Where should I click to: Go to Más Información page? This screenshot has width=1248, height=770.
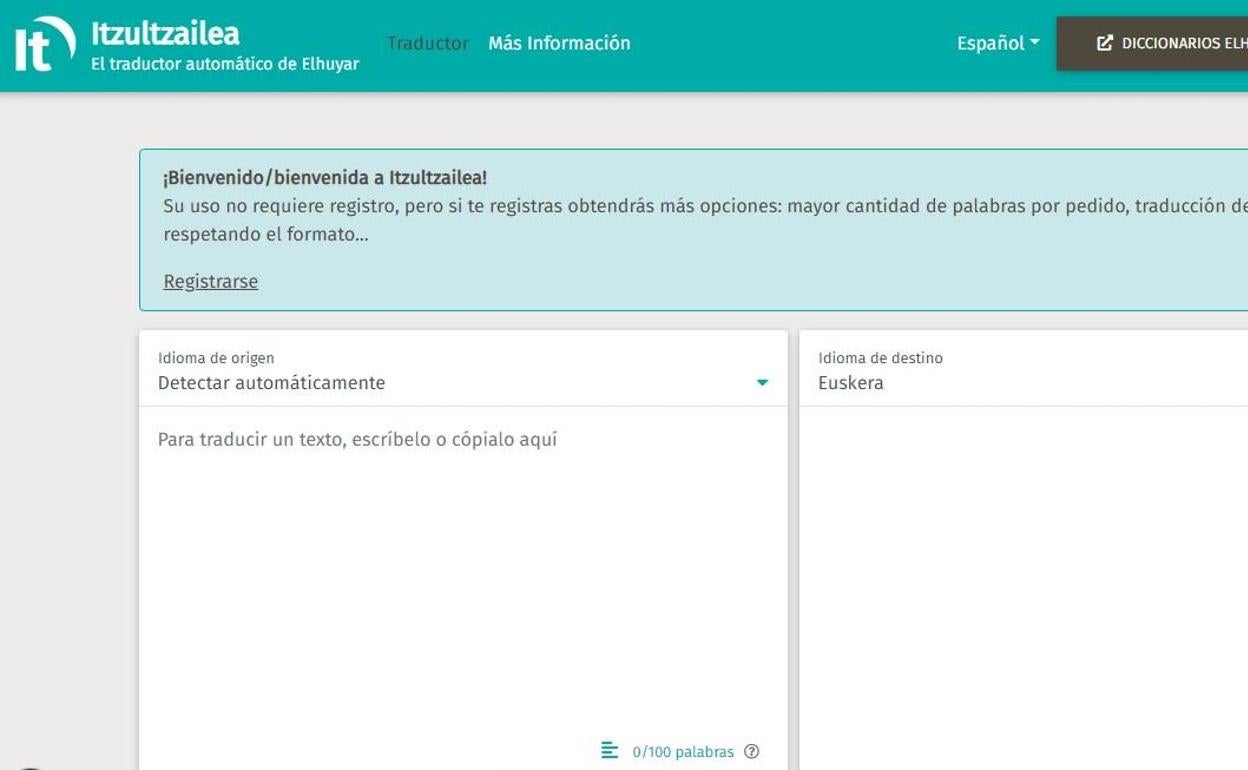(x=559, y=43)
